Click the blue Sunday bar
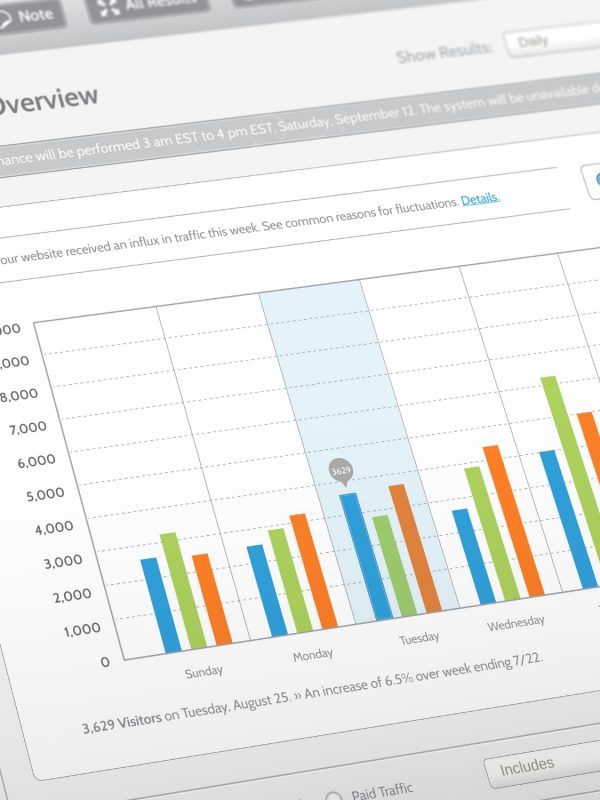 (161, 605)
